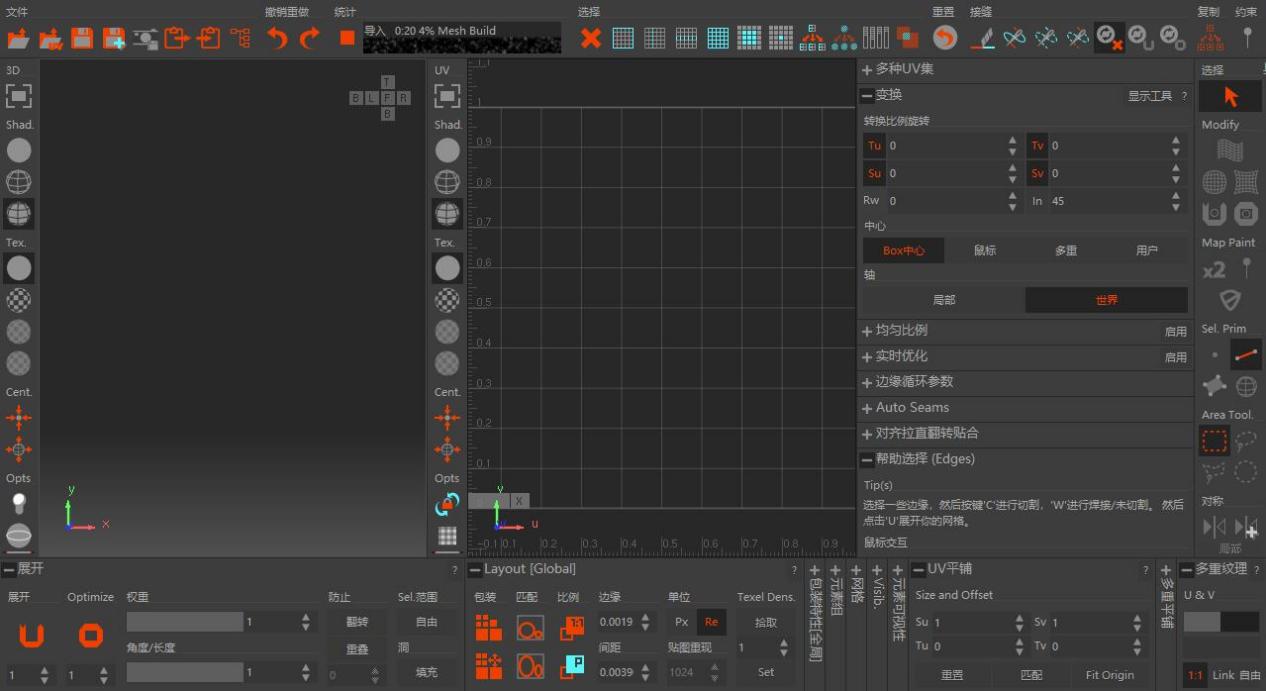Click the 权重 weight slider
The height and width of the screenshot is (691, 1266).
[x=185, y=622]
